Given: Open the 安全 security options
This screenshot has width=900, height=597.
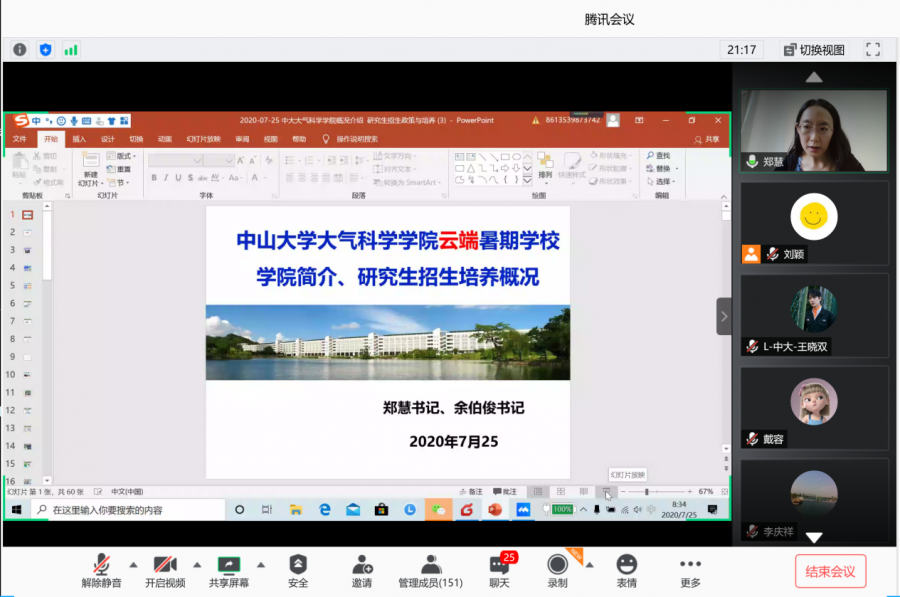Looking at the screenshot, I should (298, 571).
